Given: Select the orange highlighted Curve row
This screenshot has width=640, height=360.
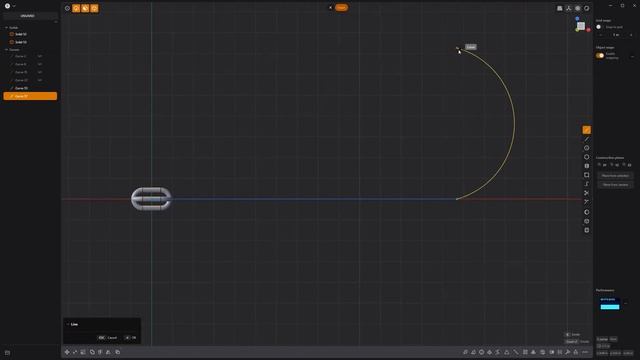Looking at the screenshot, I should click(30, 96).
